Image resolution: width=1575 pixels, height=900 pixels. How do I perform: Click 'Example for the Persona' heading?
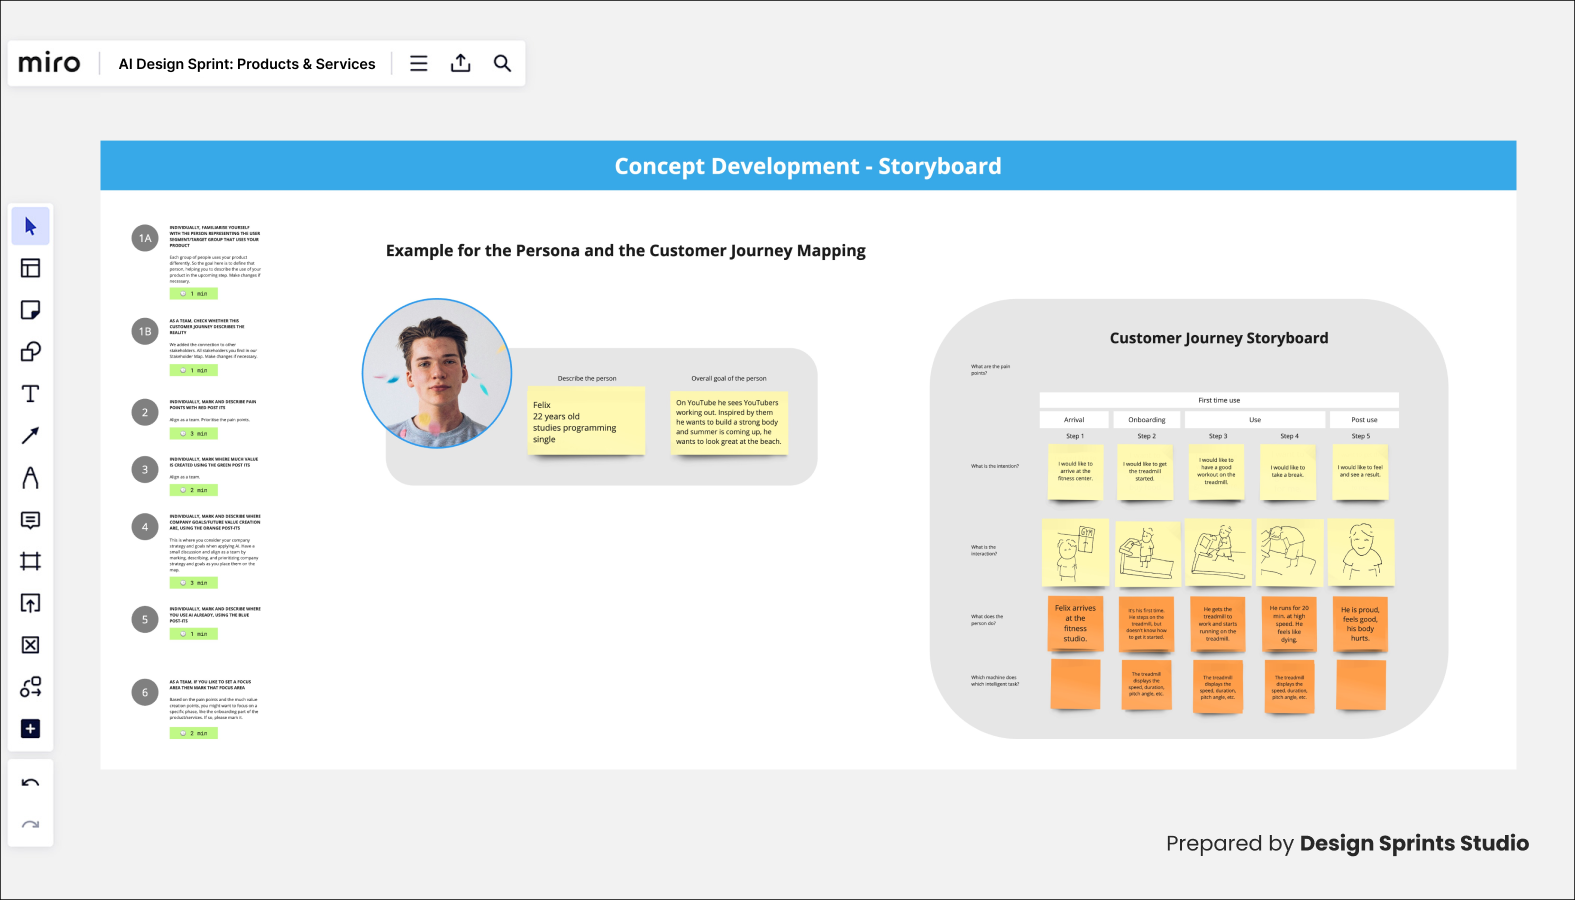pos(626,251)
